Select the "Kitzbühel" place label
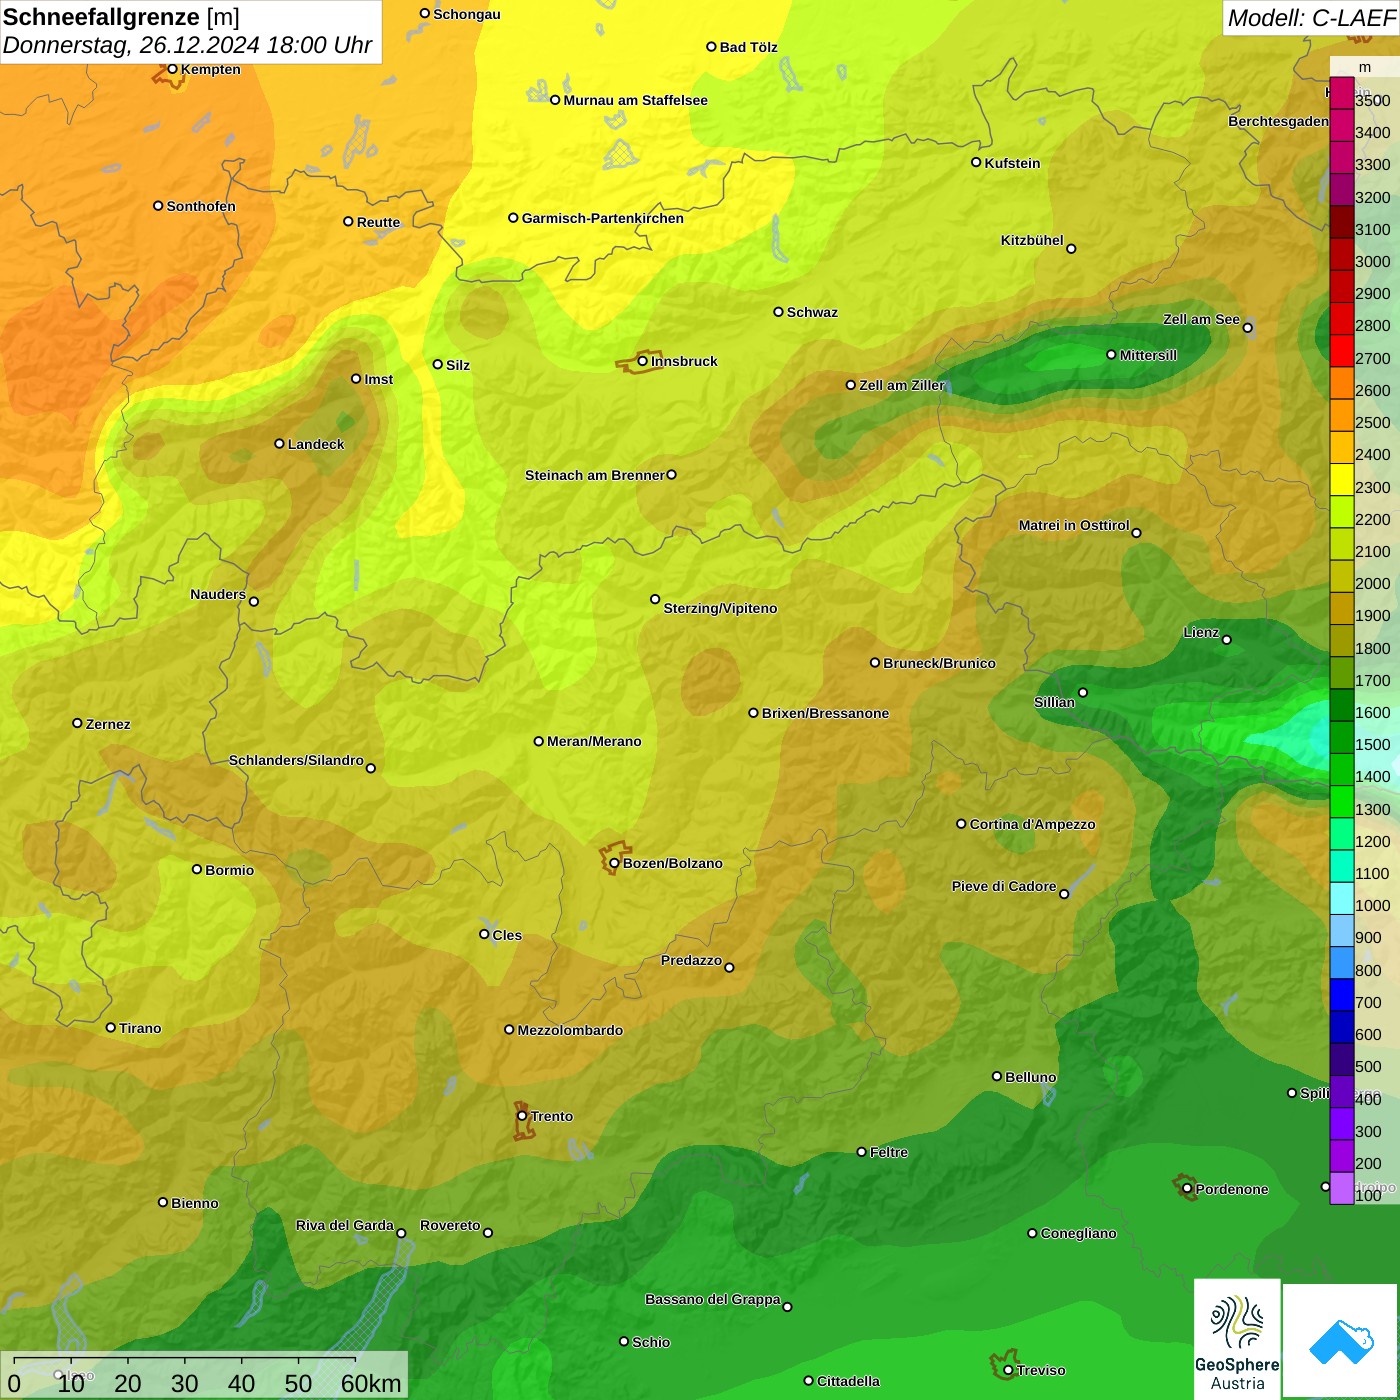 [1032, 240]
